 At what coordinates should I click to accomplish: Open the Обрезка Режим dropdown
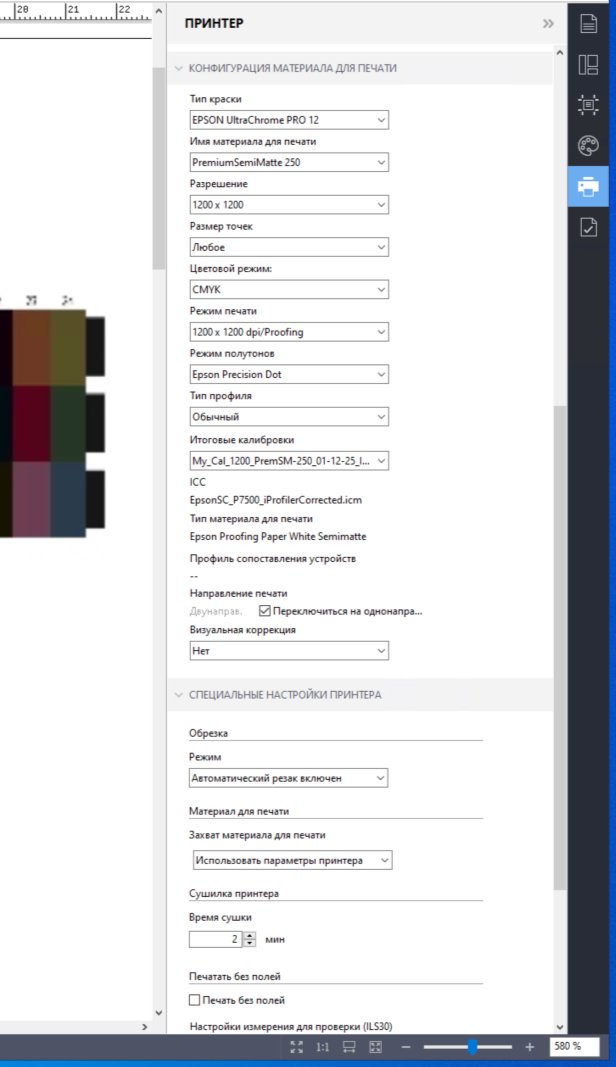point(289,778)
